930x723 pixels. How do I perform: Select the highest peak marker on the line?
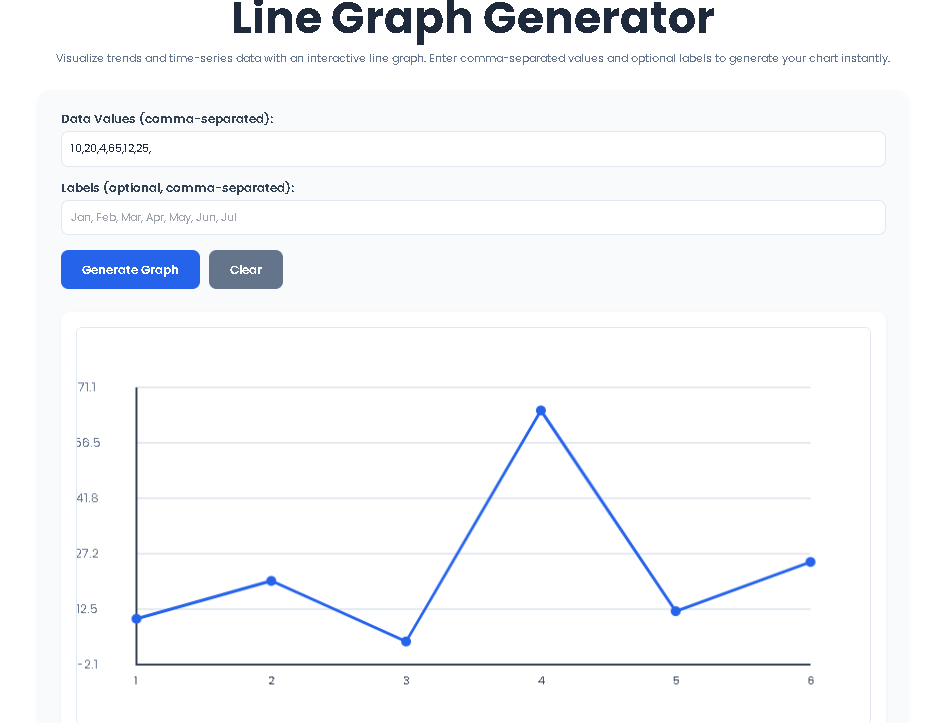point(541,410)
